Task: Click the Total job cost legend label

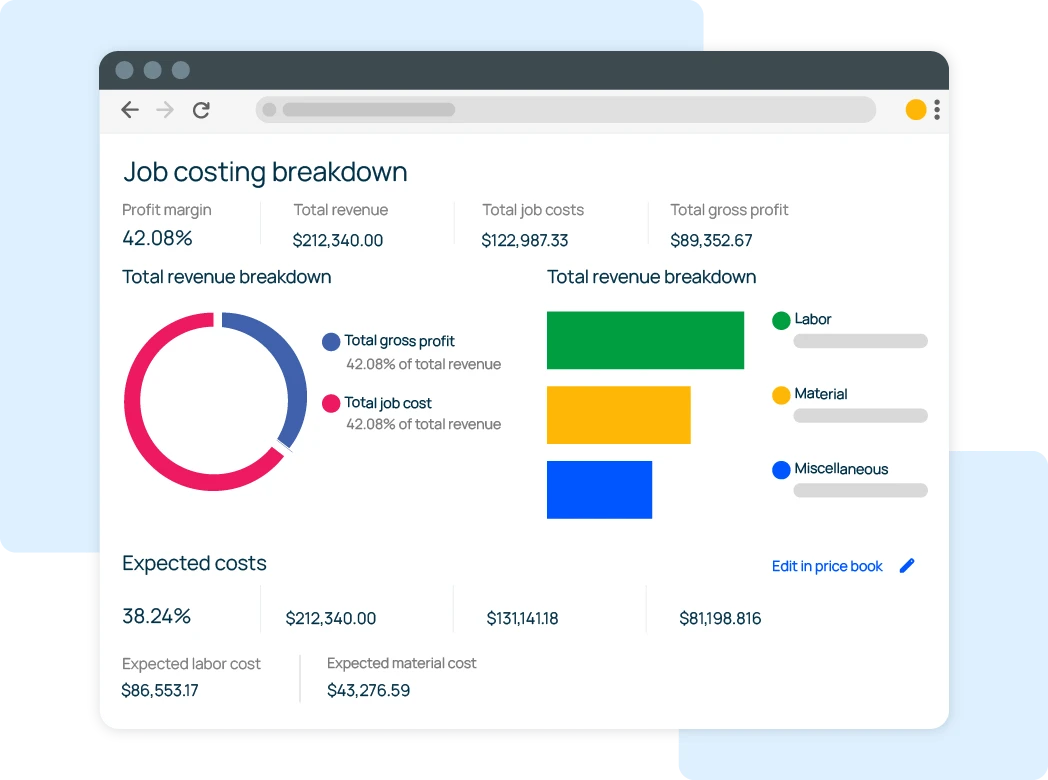Action: pos(388,403)
